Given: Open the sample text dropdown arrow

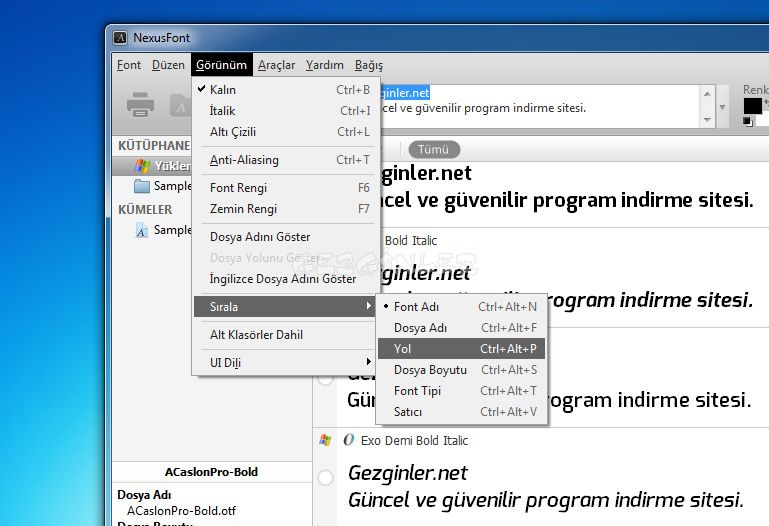Looking at the screenshot, I should point(722,107).
